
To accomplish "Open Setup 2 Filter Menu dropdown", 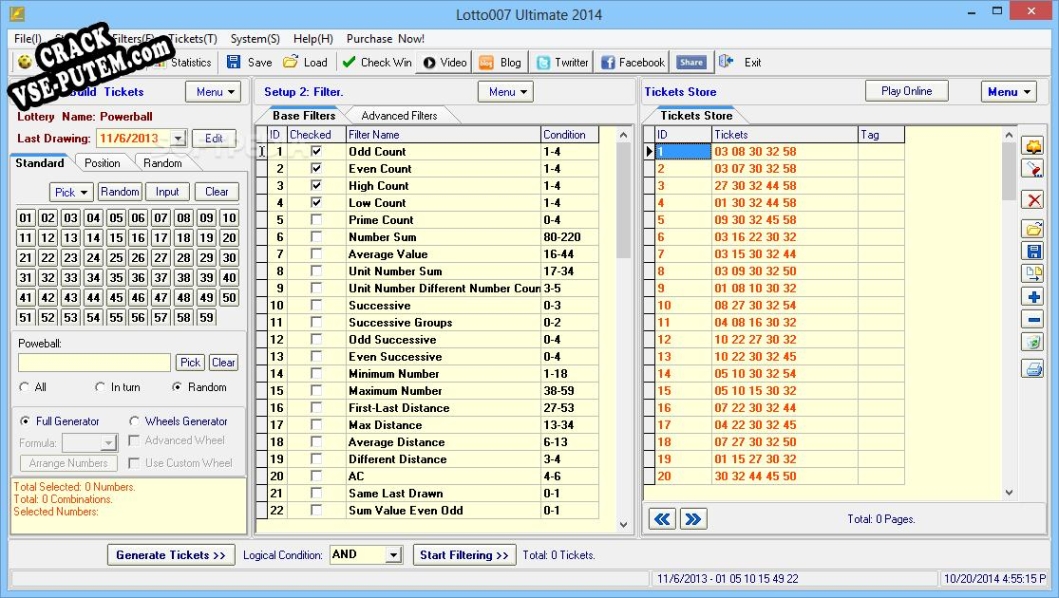I will pos(506,92).
